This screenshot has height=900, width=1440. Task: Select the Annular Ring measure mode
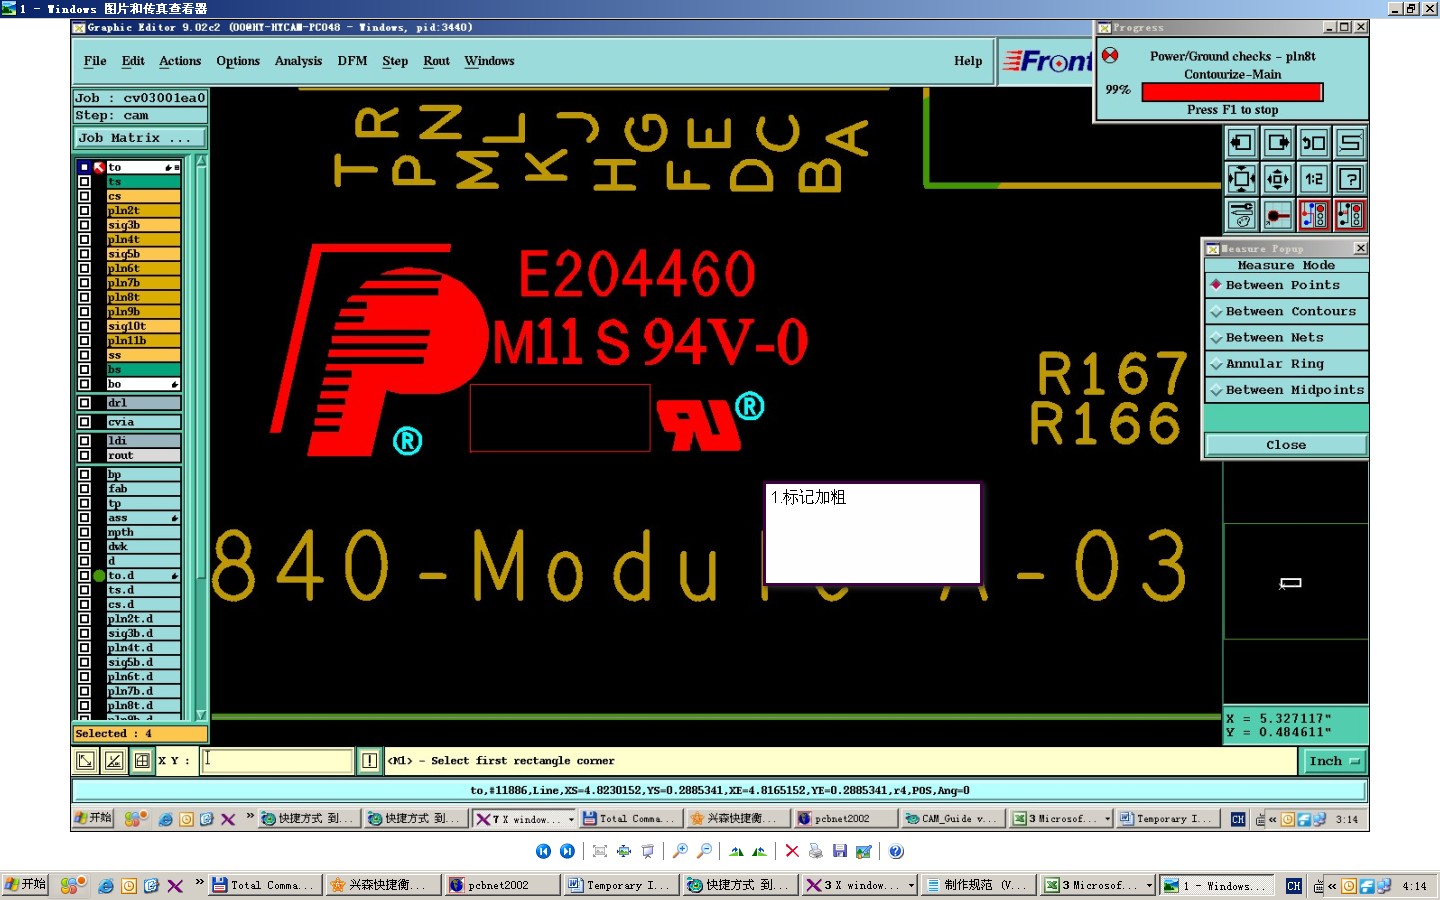1286,364
